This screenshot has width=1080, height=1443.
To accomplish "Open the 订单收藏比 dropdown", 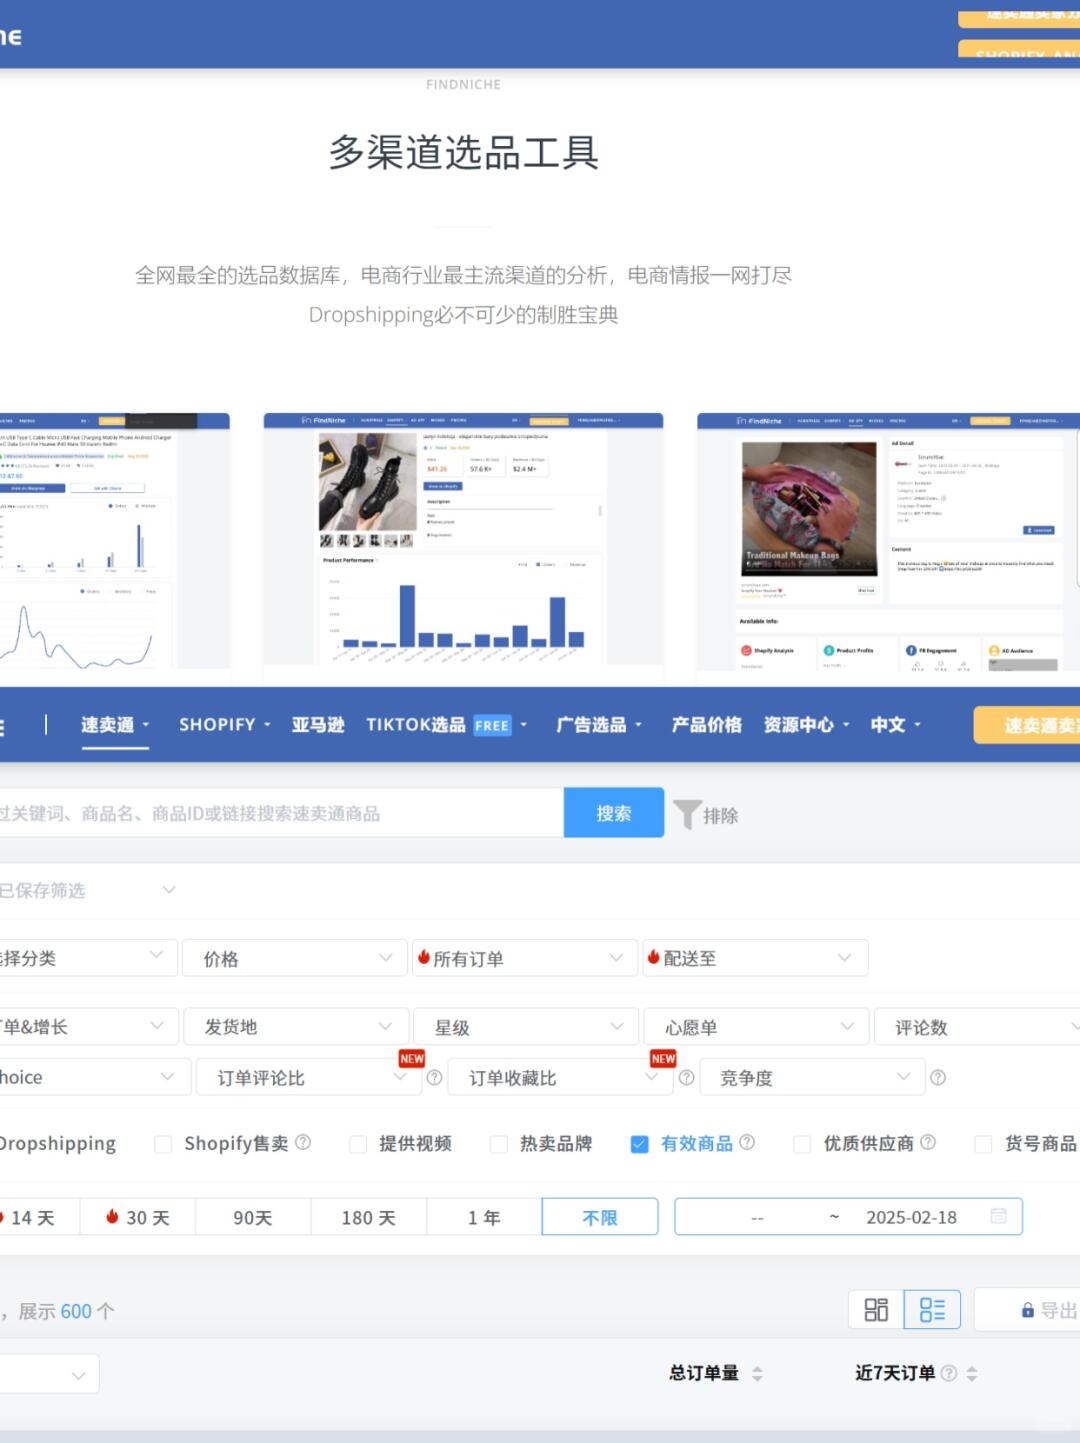I will tap(560, 1077).
